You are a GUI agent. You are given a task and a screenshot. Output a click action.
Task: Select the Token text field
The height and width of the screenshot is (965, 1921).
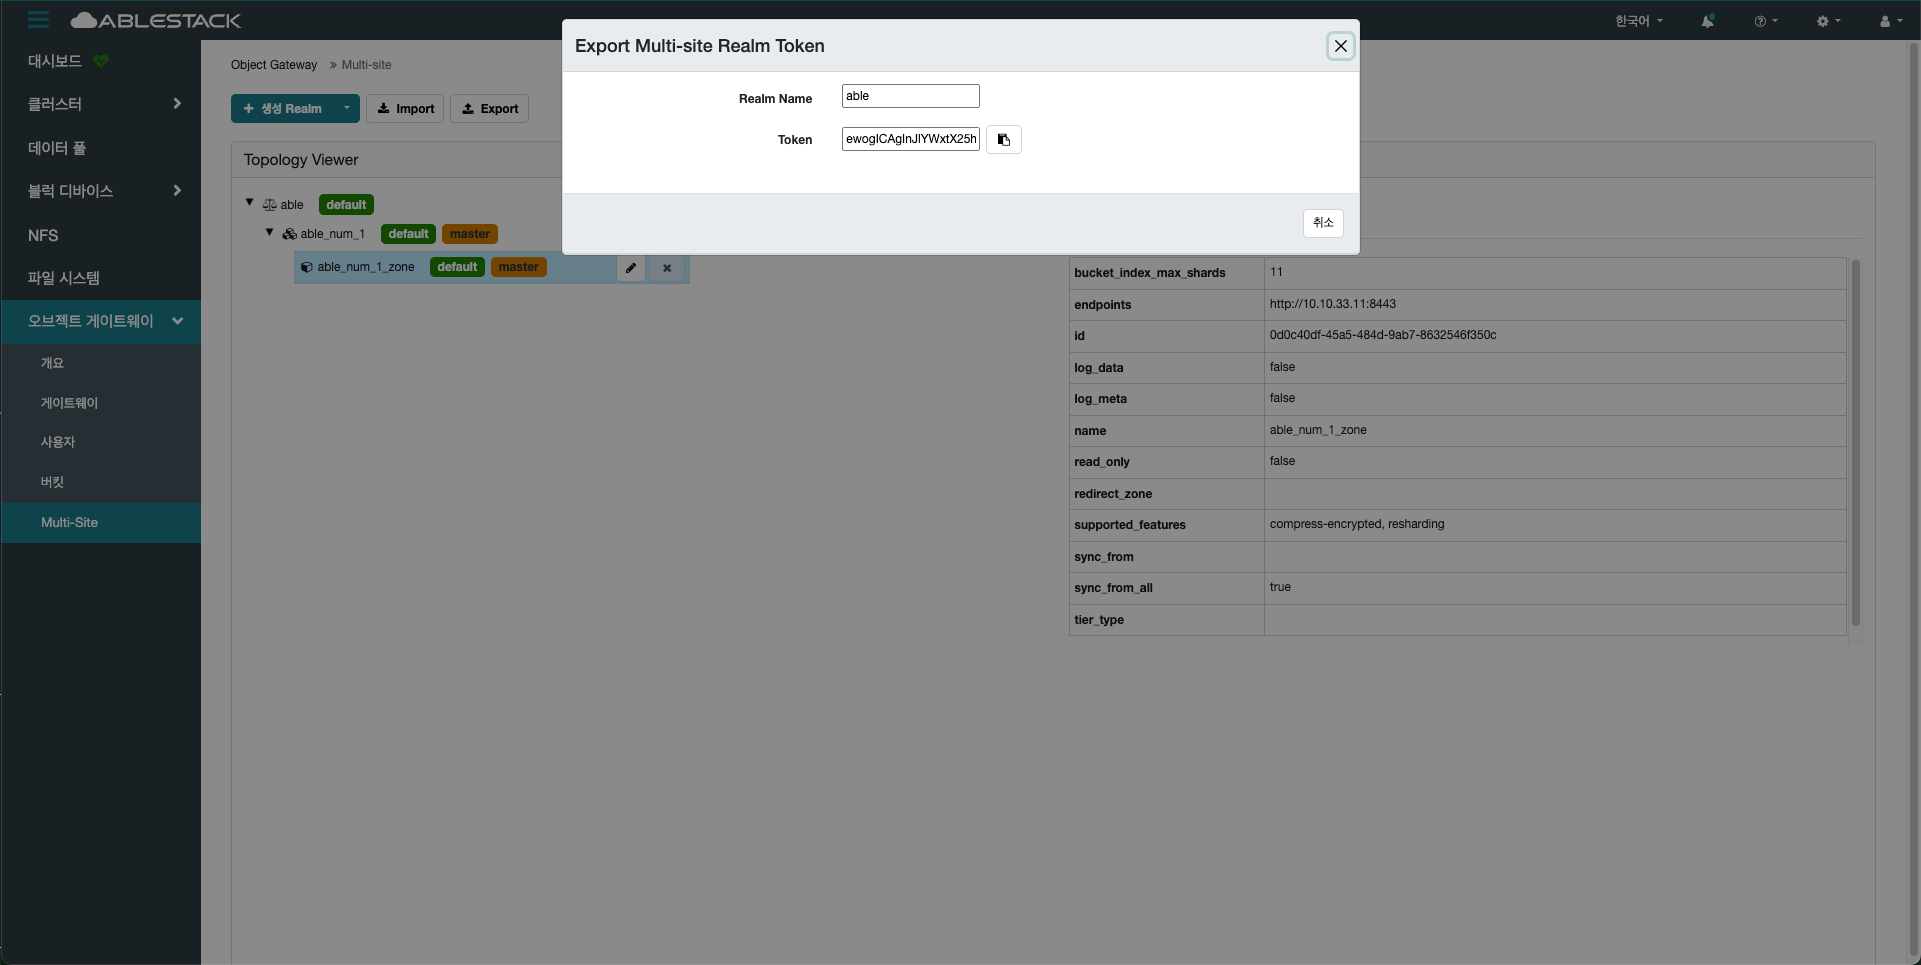coord(910,139)
